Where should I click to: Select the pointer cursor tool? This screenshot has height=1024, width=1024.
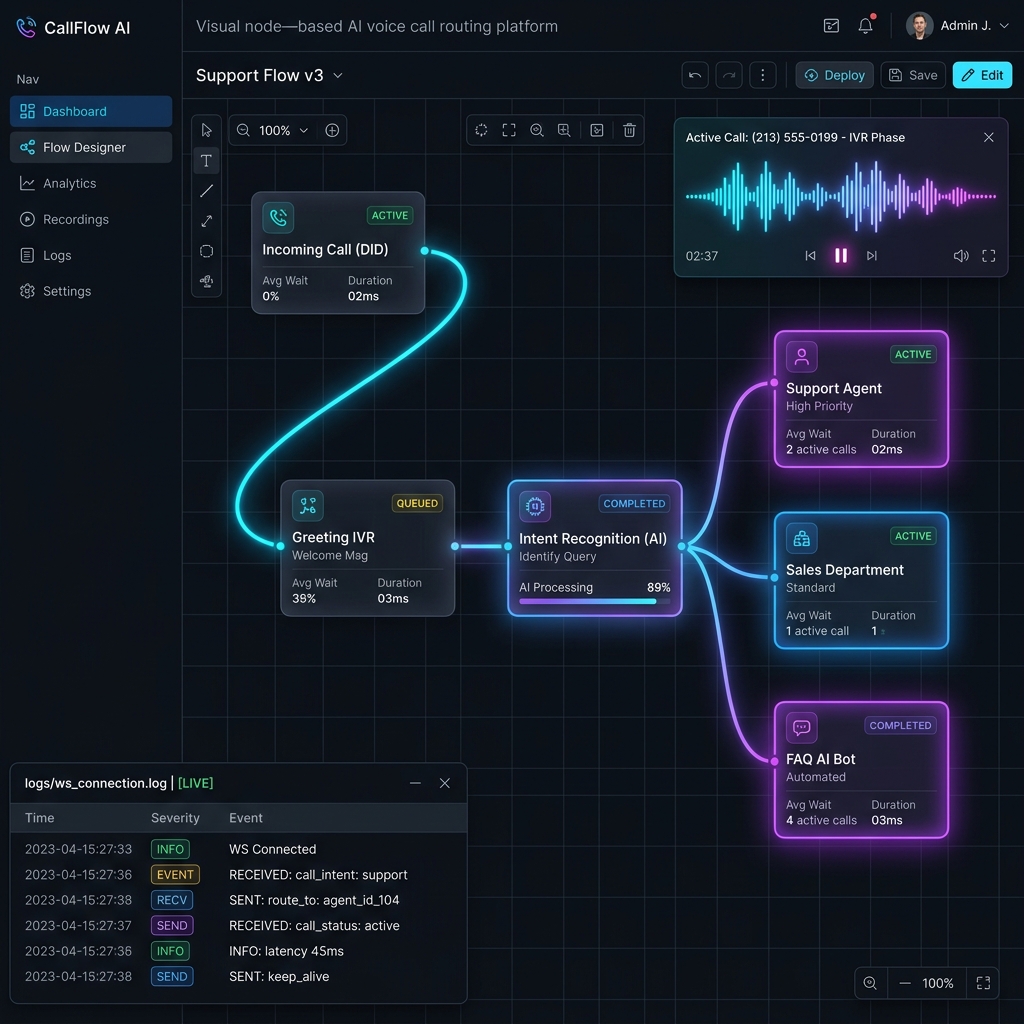[x=206, y=130]
